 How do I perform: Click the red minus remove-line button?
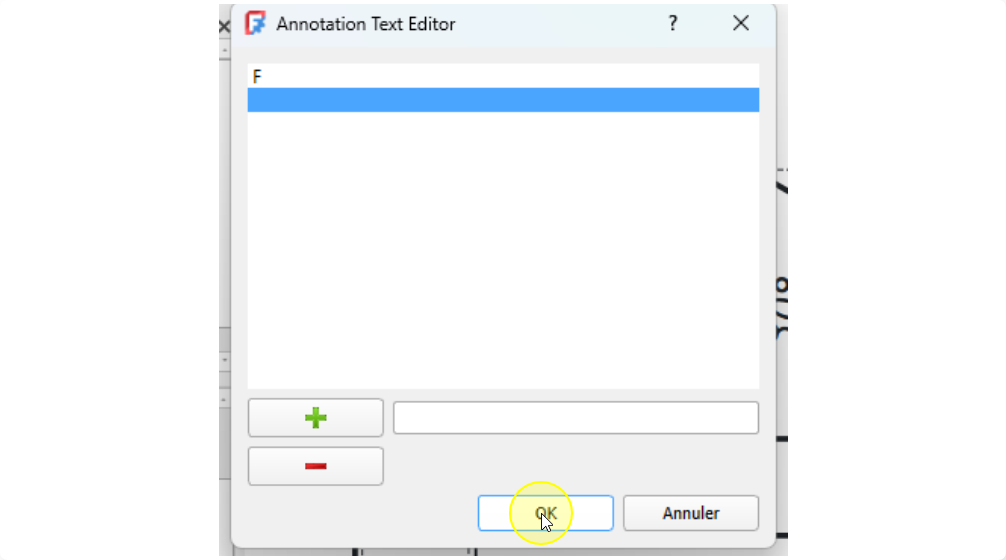tap(316, 466)
